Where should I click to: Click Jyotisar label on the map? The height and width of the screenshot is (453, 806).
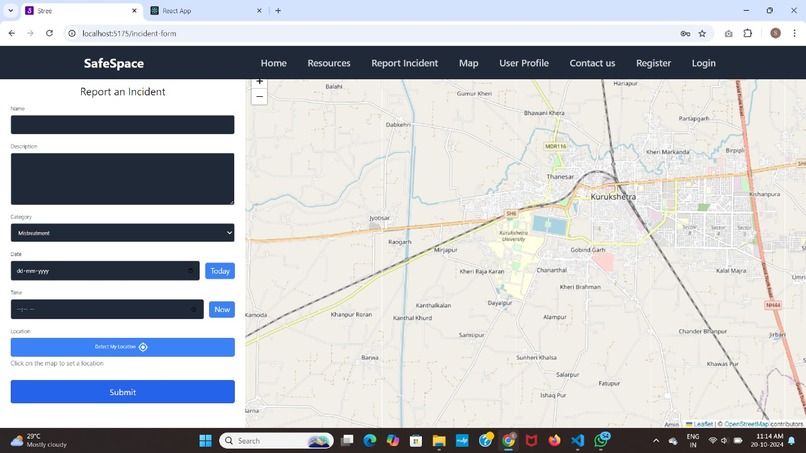(379, 218)
